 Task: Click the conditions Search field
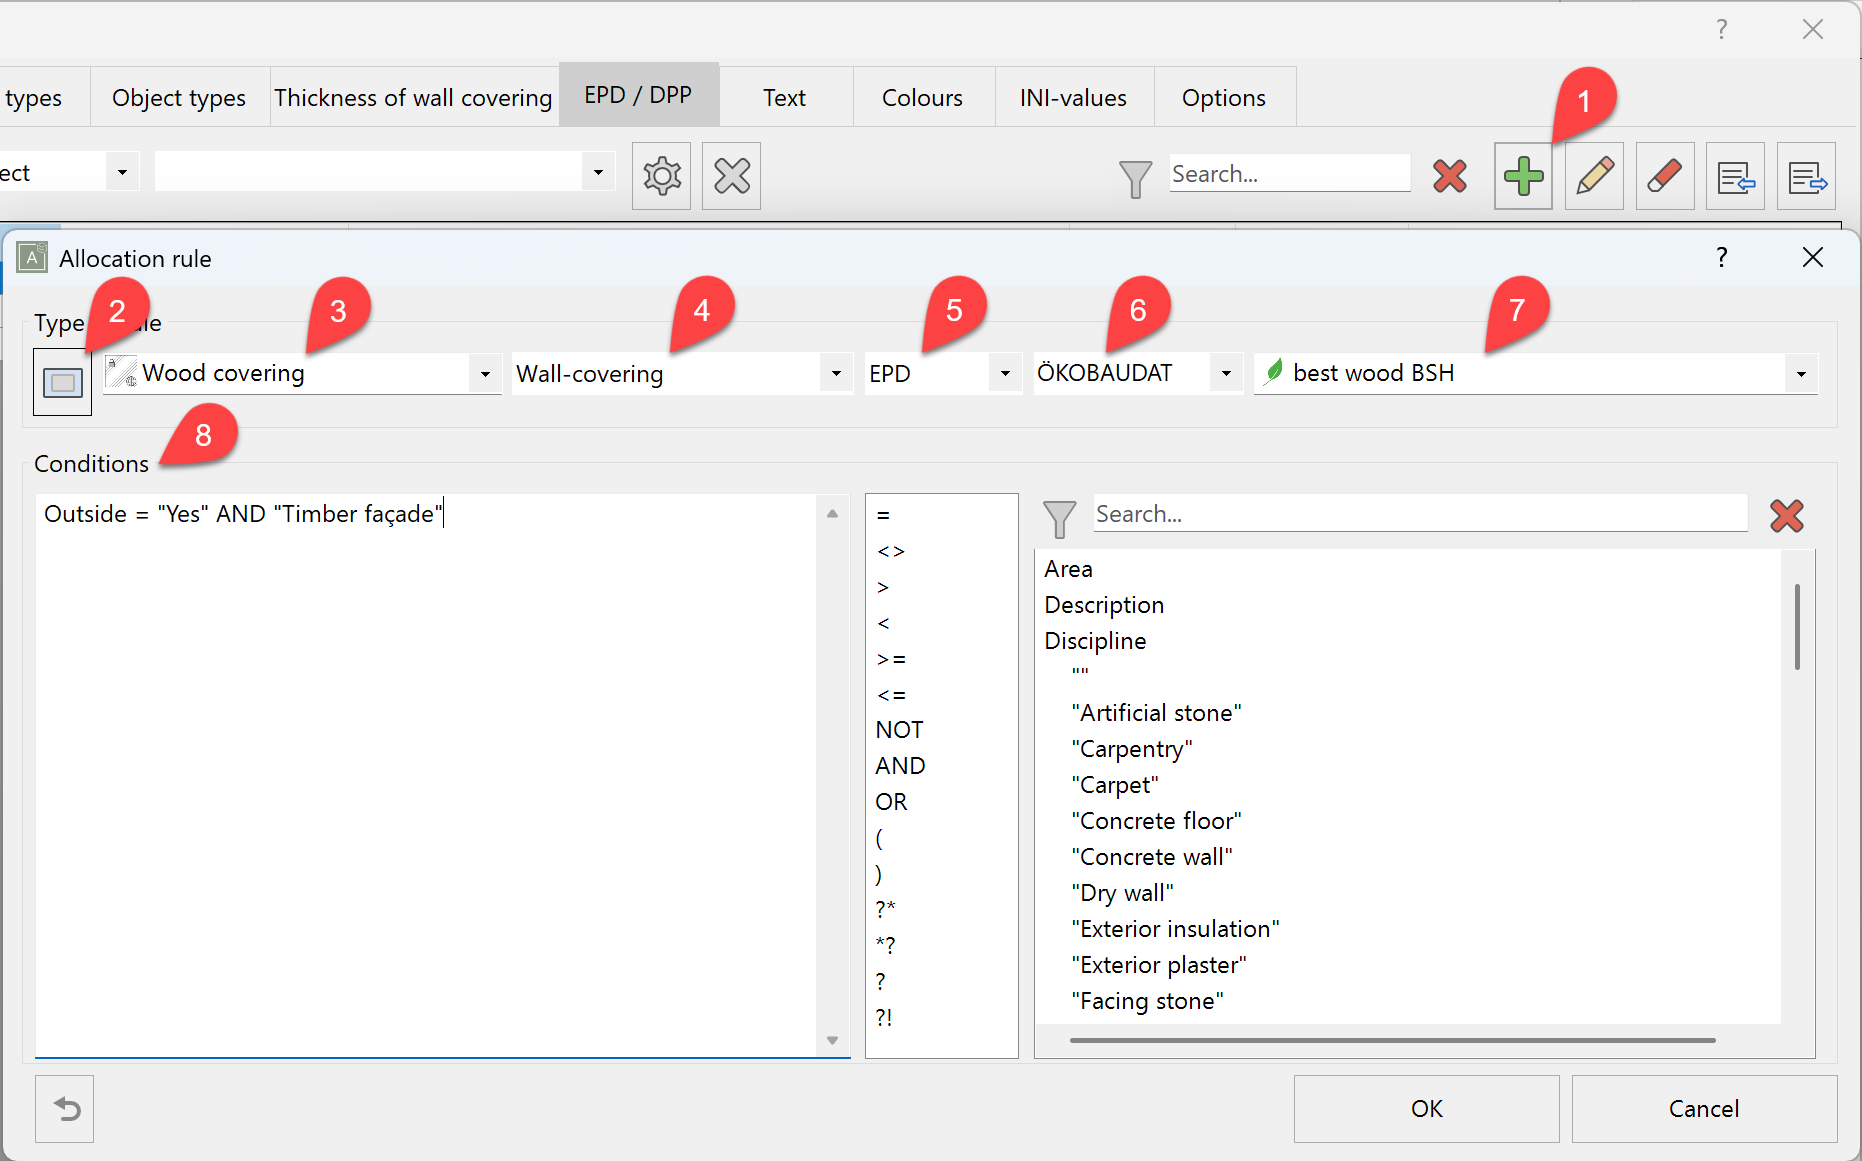[1420, 514]
